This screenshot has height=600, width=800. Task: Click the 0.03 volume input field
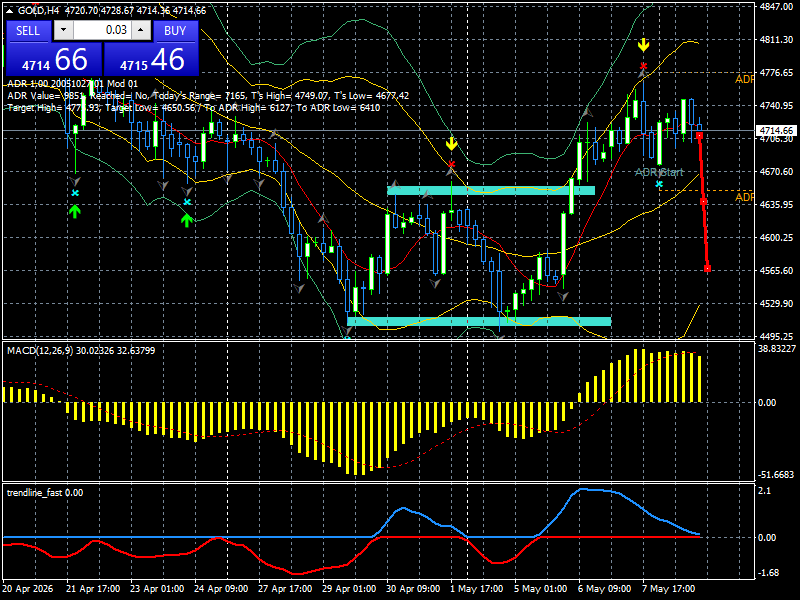[102, 30]
